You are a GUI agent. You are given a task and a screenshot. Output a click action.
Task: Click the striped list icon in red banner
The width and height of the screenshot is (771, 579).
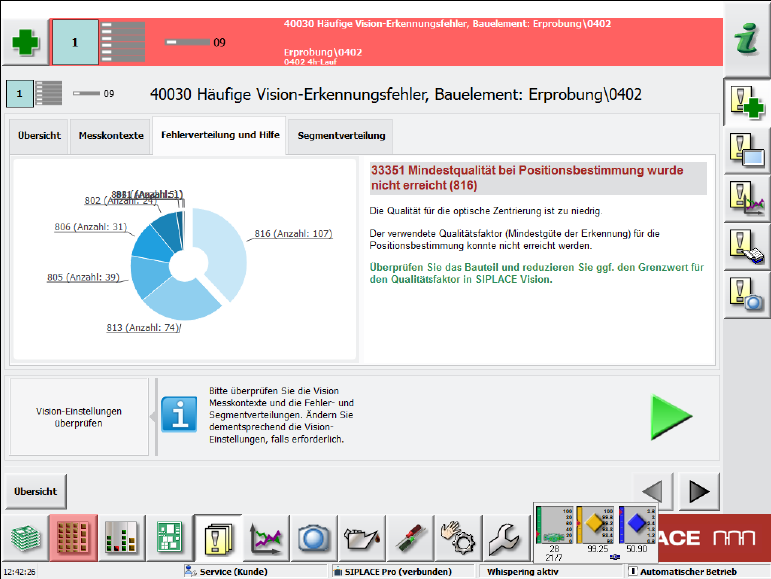pyautogui.click(x=123, y=42)
